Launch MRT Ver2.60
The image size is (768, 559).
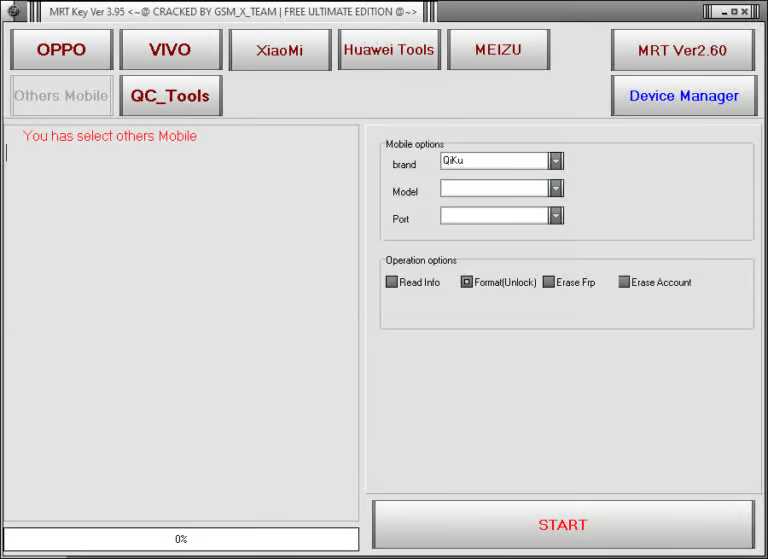tap(683, 50)
